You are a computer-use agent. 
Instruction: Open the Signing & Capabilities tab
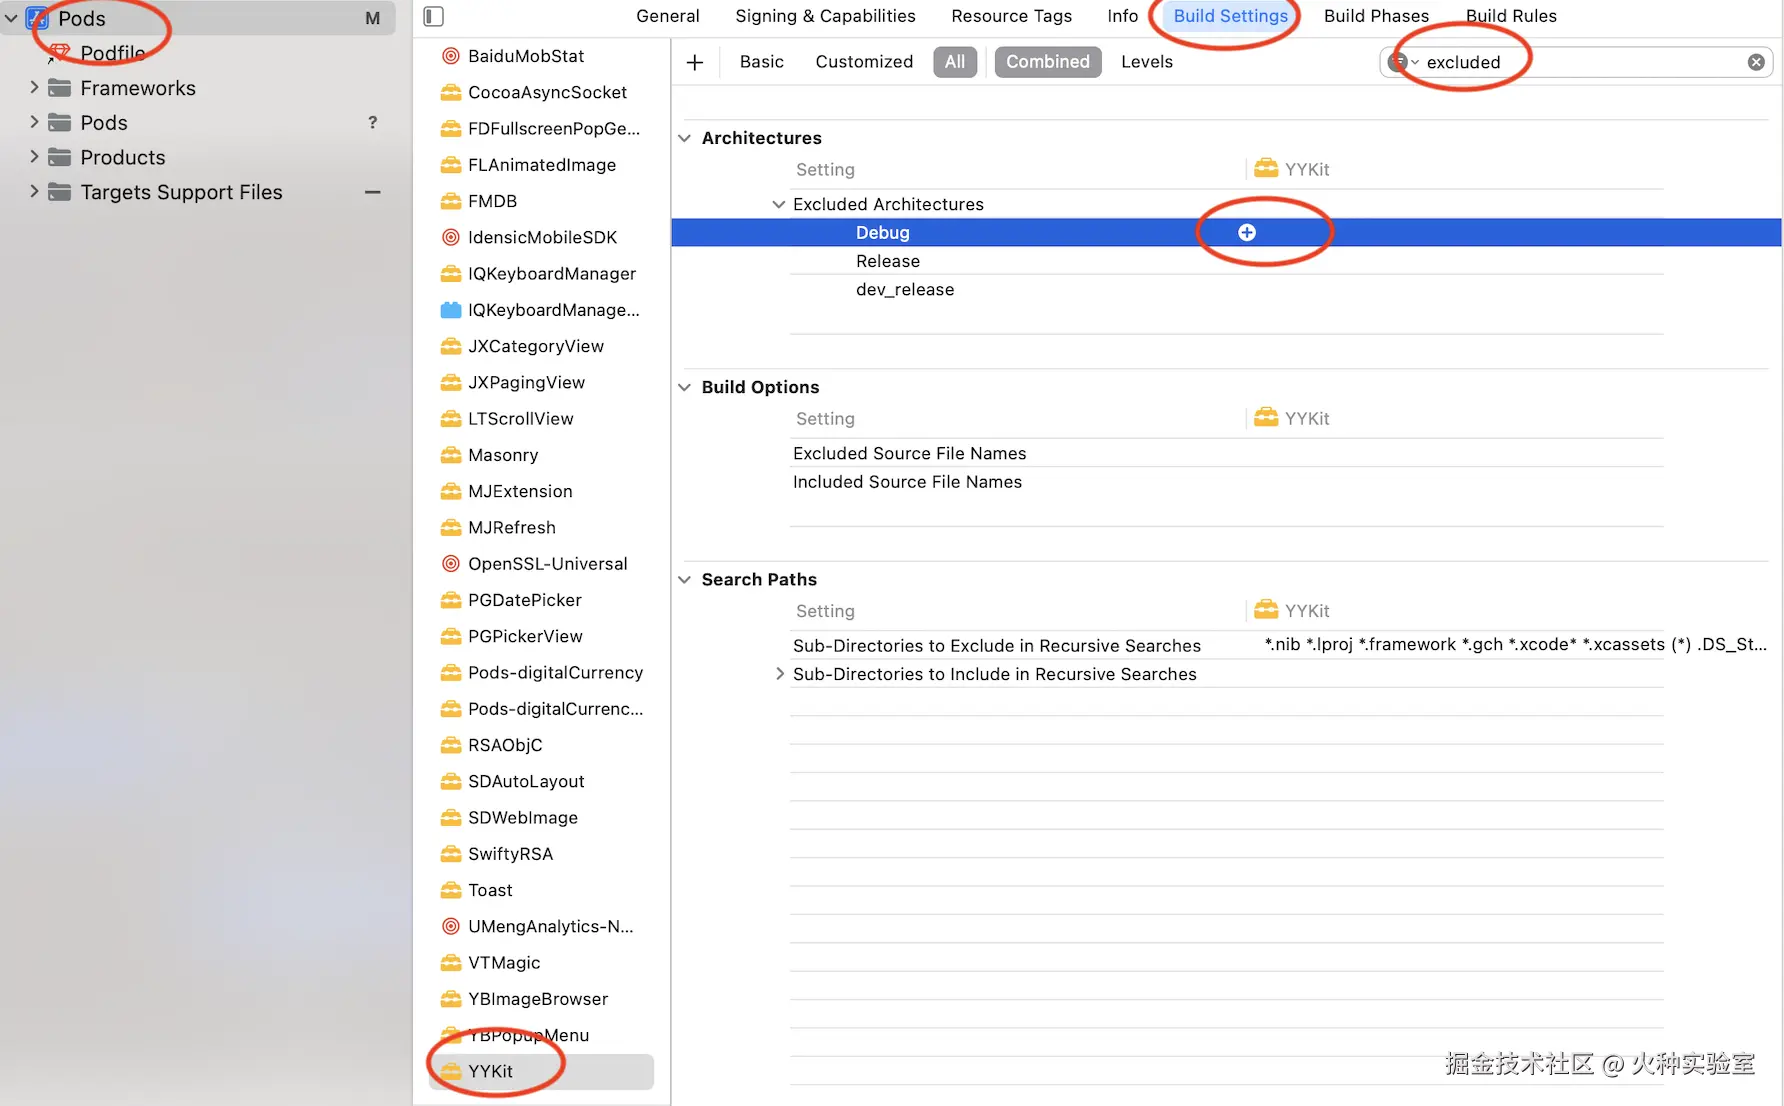click(x=826, y=16)
